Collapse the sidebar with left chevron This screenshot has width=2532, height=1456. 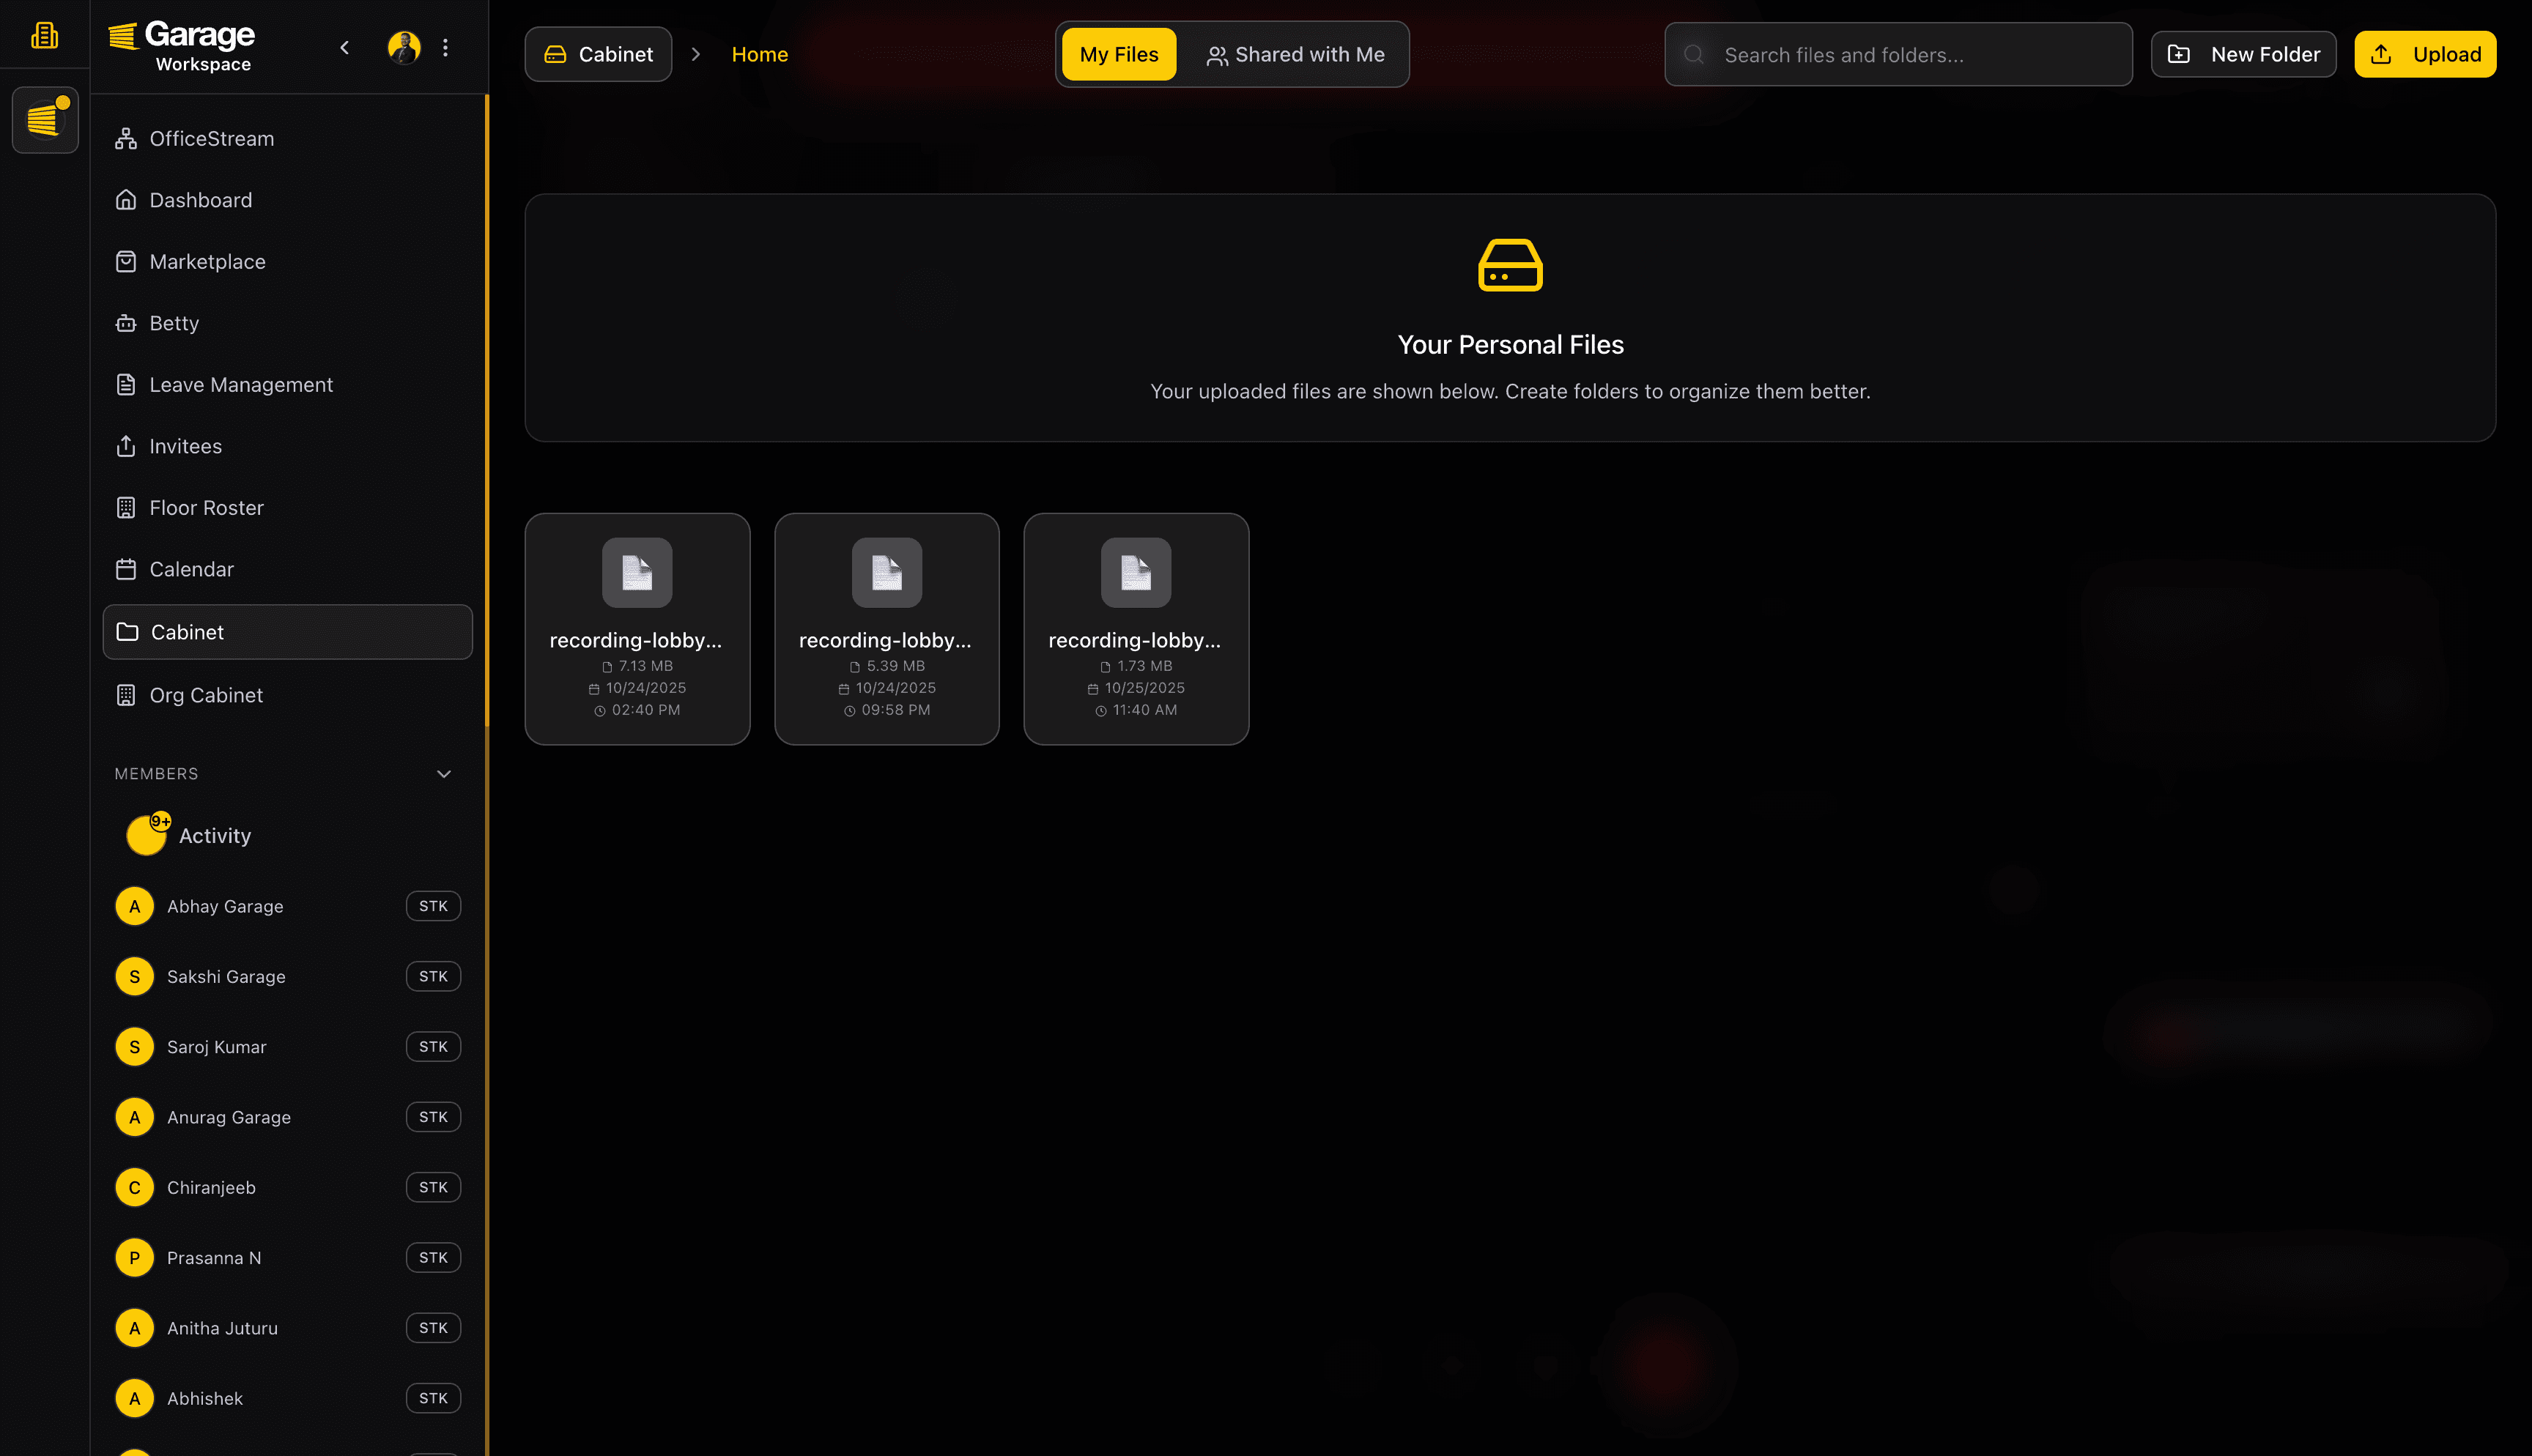click(x=345, y=47)
